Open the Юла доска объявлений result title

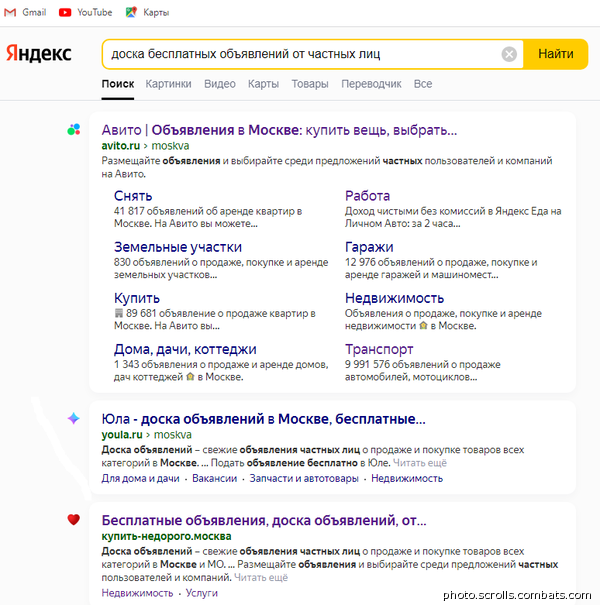pyautogui.click(x=264, y=419)
